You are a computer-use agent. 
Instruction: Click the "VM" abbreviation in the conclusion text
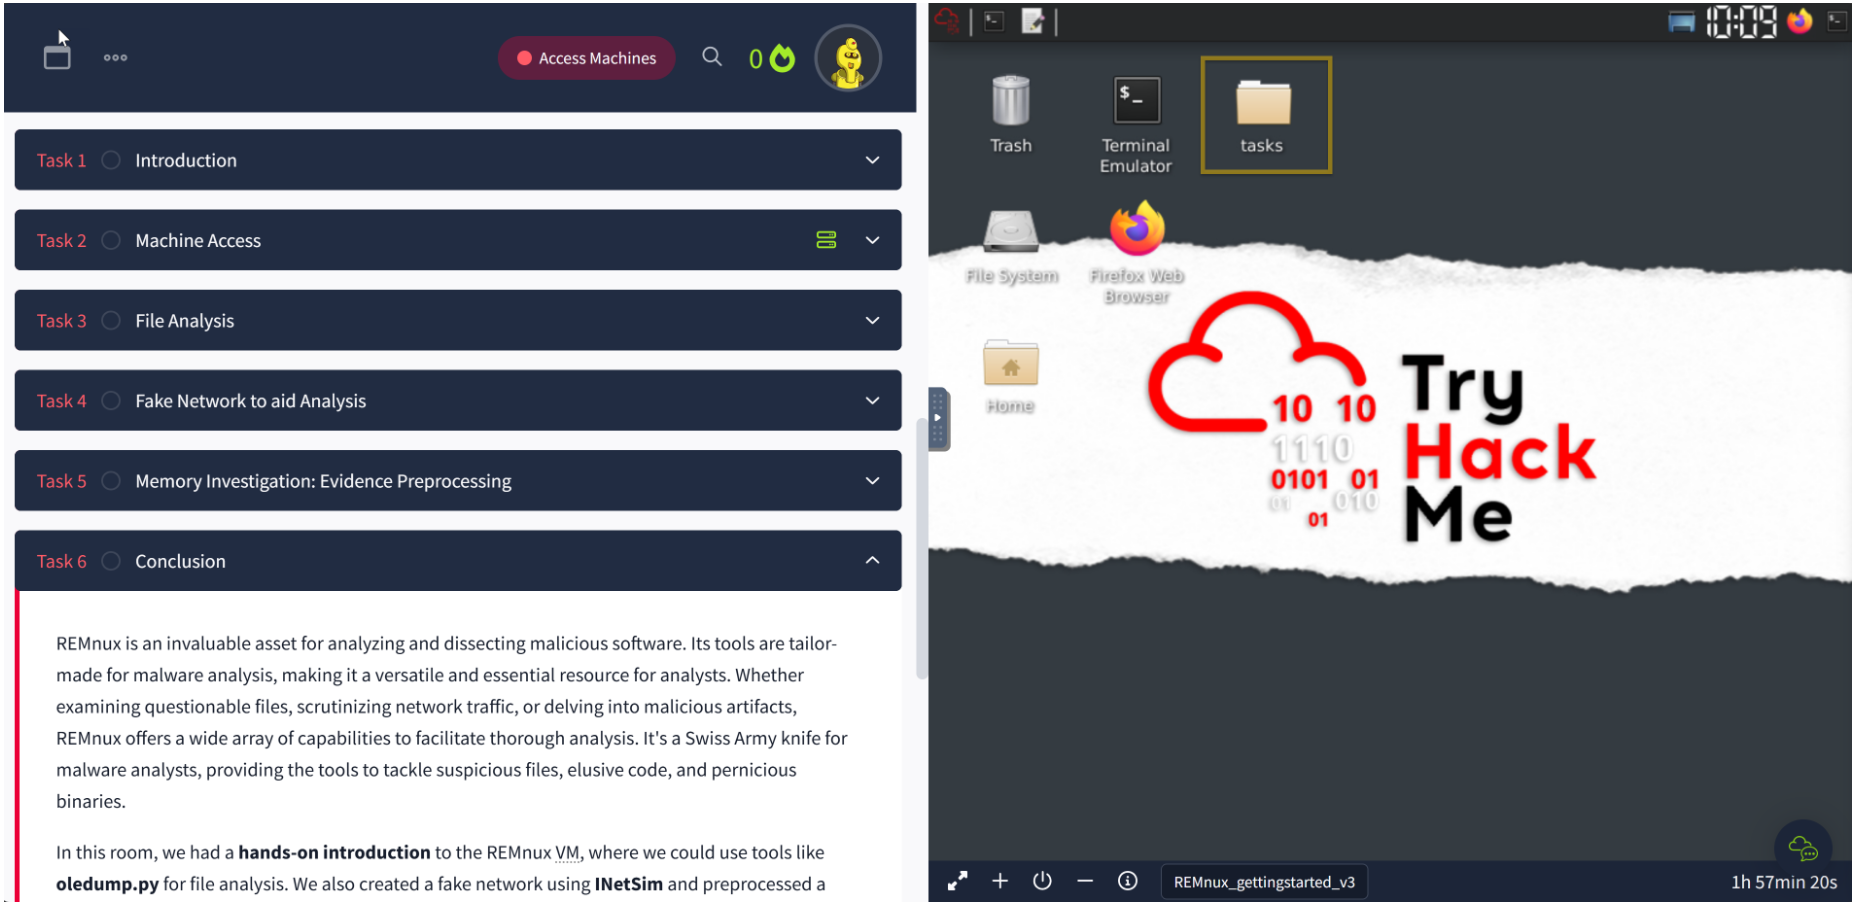pos(567,853)
